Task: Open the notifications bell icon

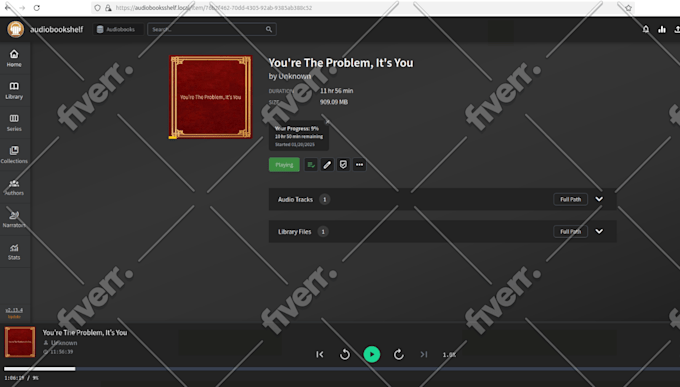Action: point(646,30)
